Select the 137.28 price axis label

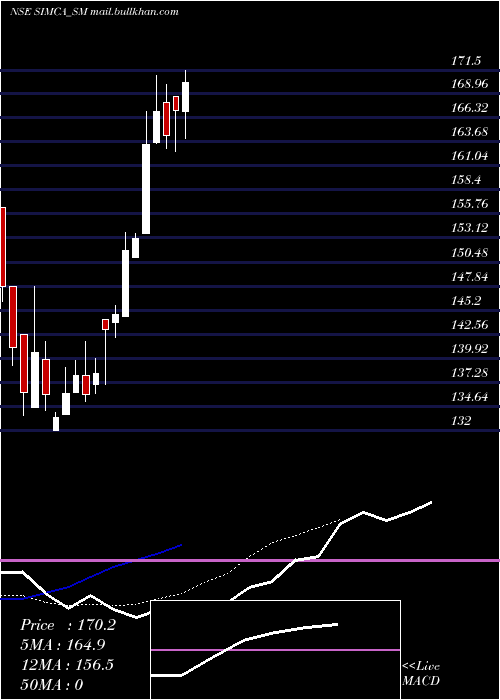click(470, 373)
